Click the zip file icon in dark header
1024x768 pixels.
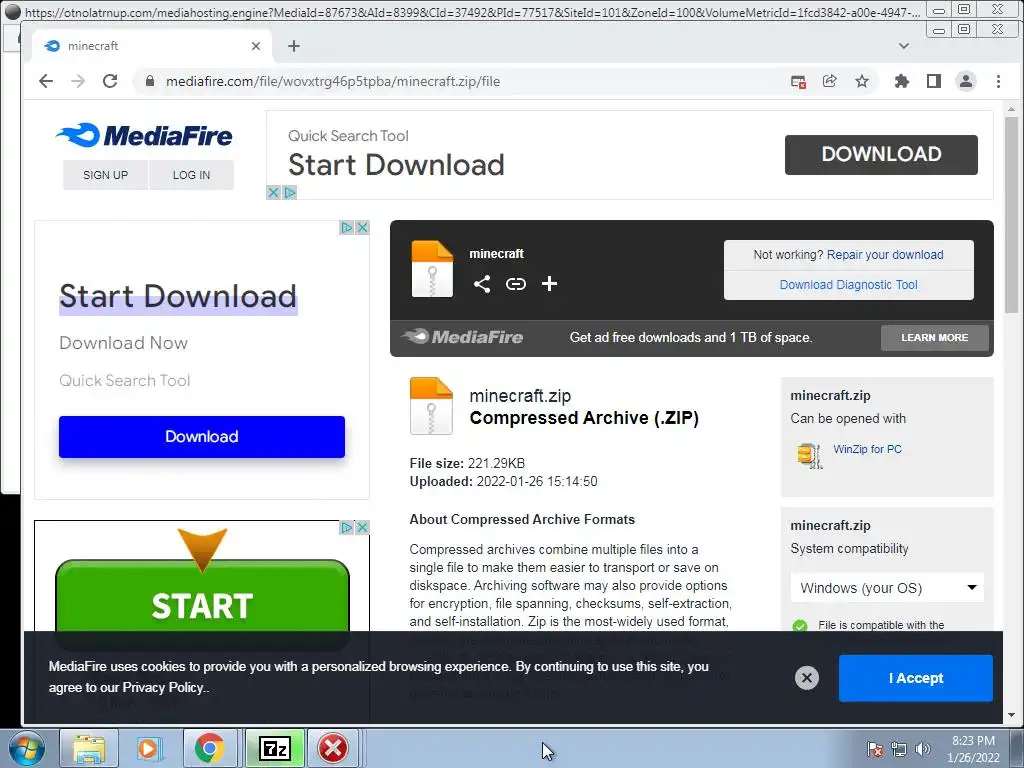(432, 268)
